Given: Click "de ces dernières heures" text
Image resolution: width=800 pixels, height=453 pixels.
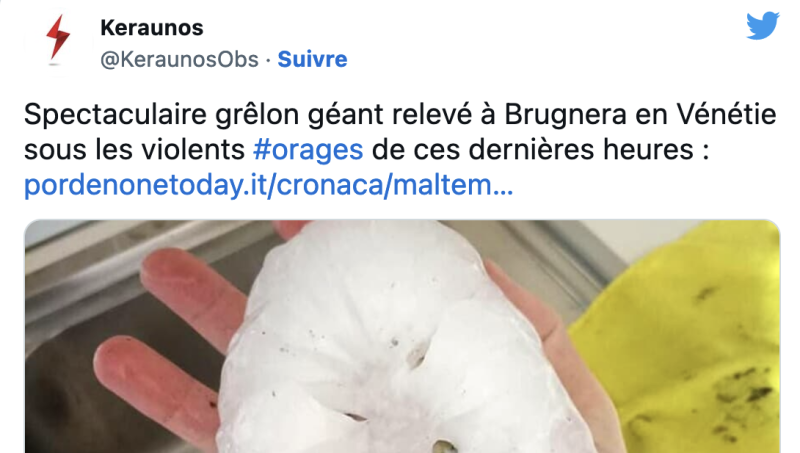Looking at the screenshot, I should (533, 150).
